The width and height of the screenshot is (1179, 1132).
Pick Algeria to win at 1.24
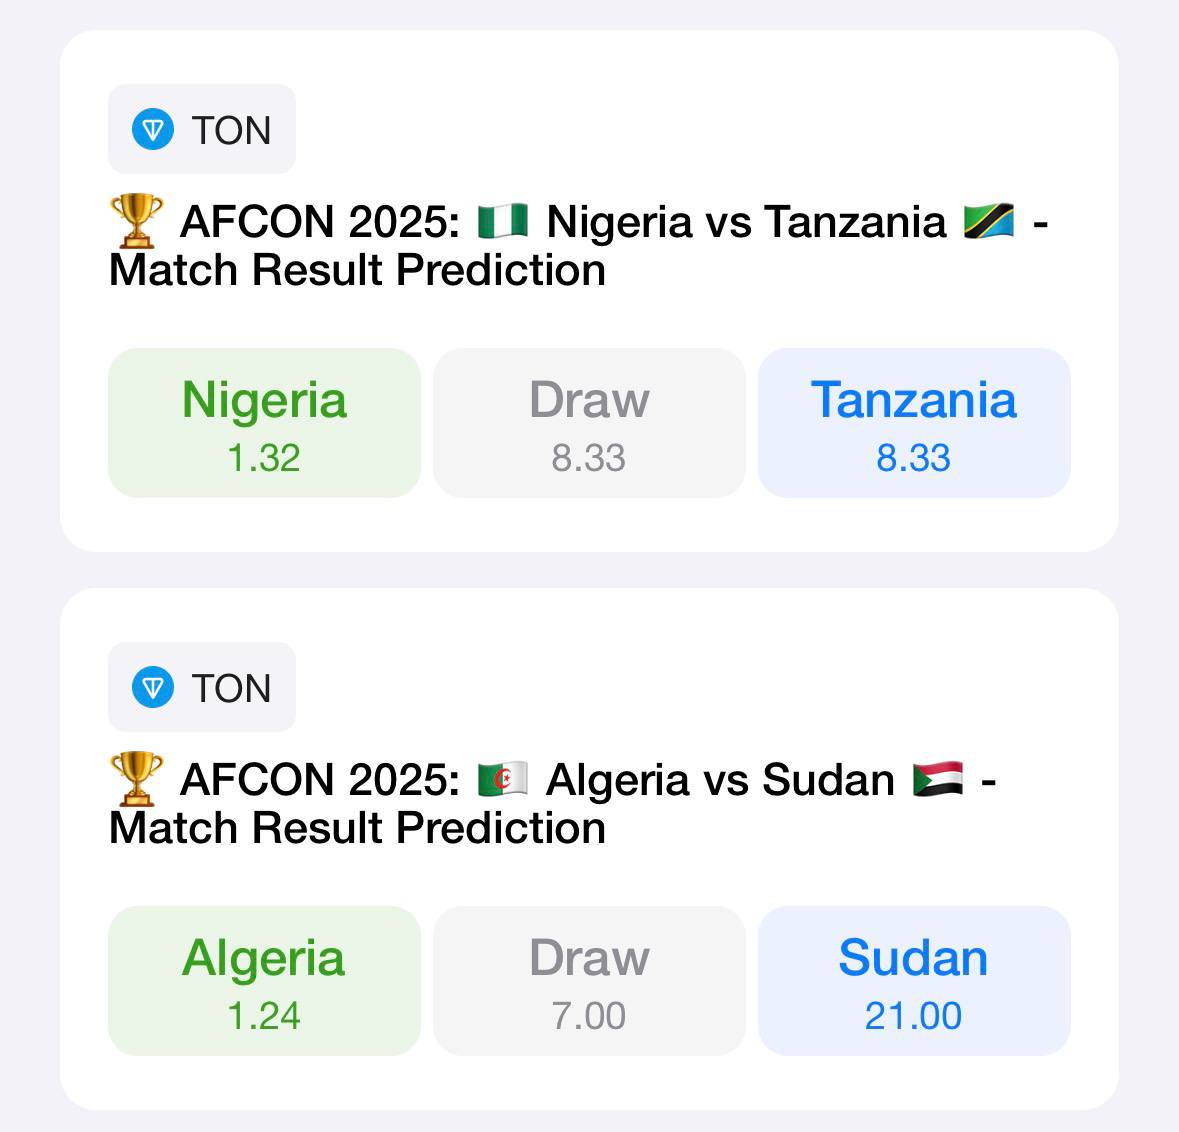tap(264, 981)
